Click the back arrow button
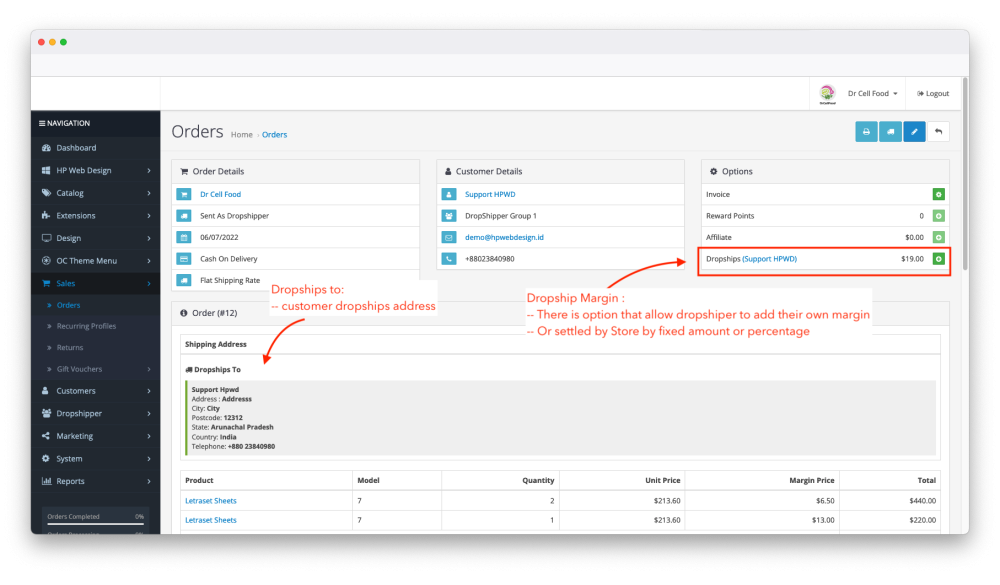The image size is (1000, 585). coord(938,132)
